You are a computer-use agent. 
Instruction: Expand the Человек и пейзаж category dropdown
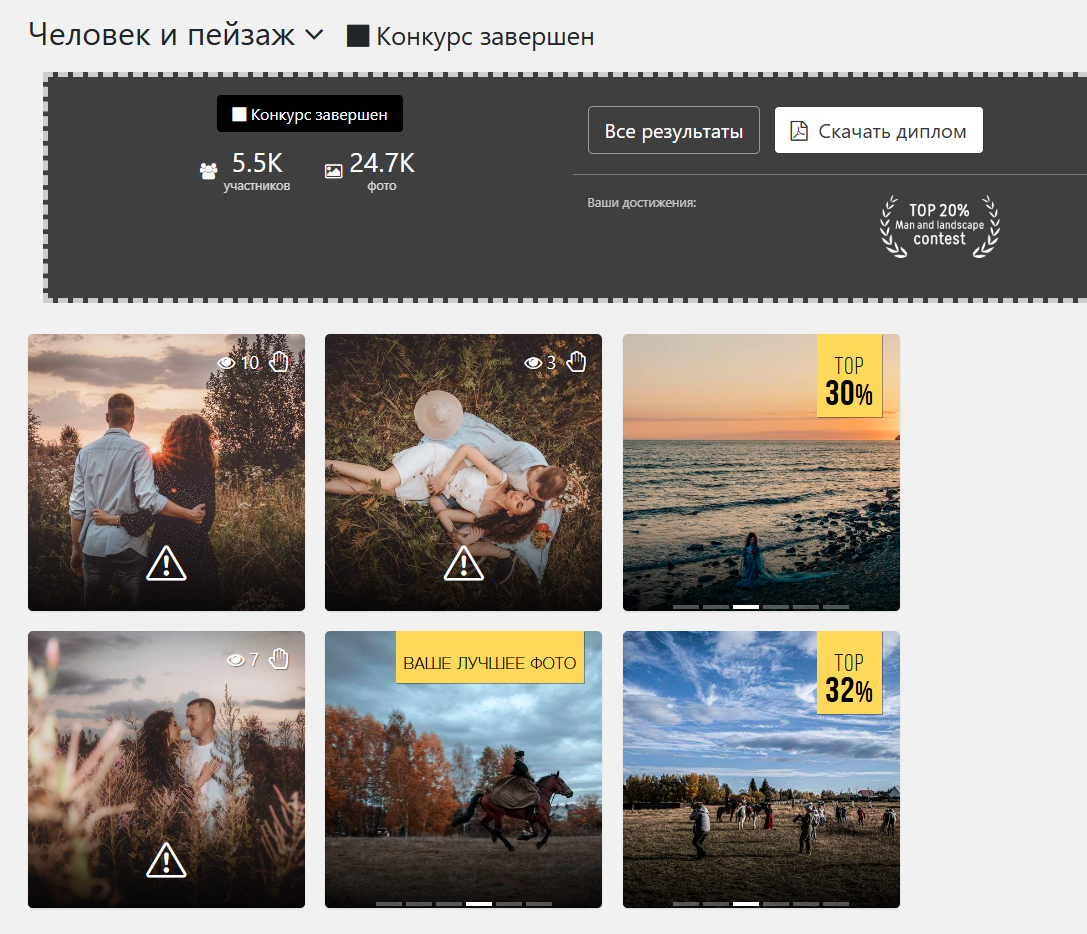(315, 34)
